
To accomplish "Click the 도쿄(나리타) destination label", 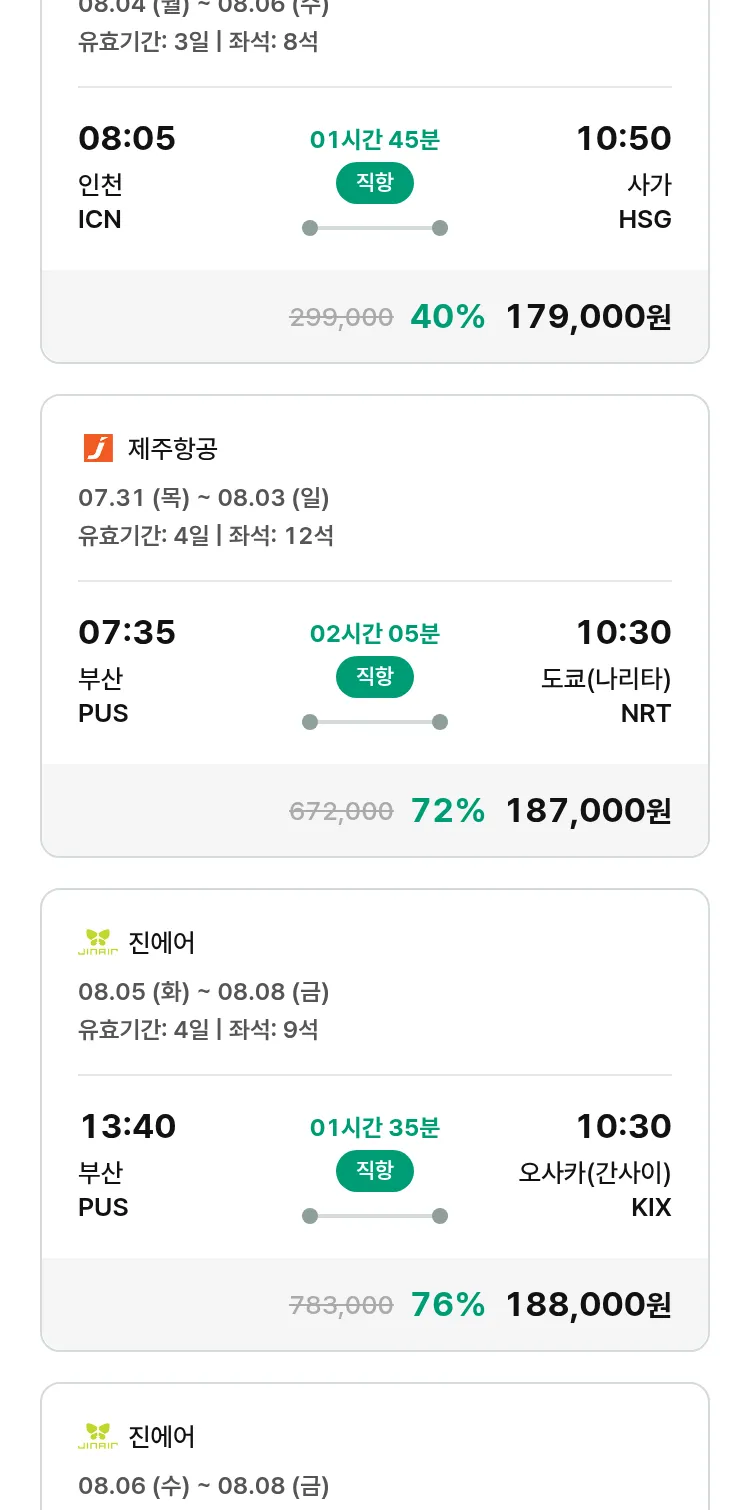I will coord(606,678).
